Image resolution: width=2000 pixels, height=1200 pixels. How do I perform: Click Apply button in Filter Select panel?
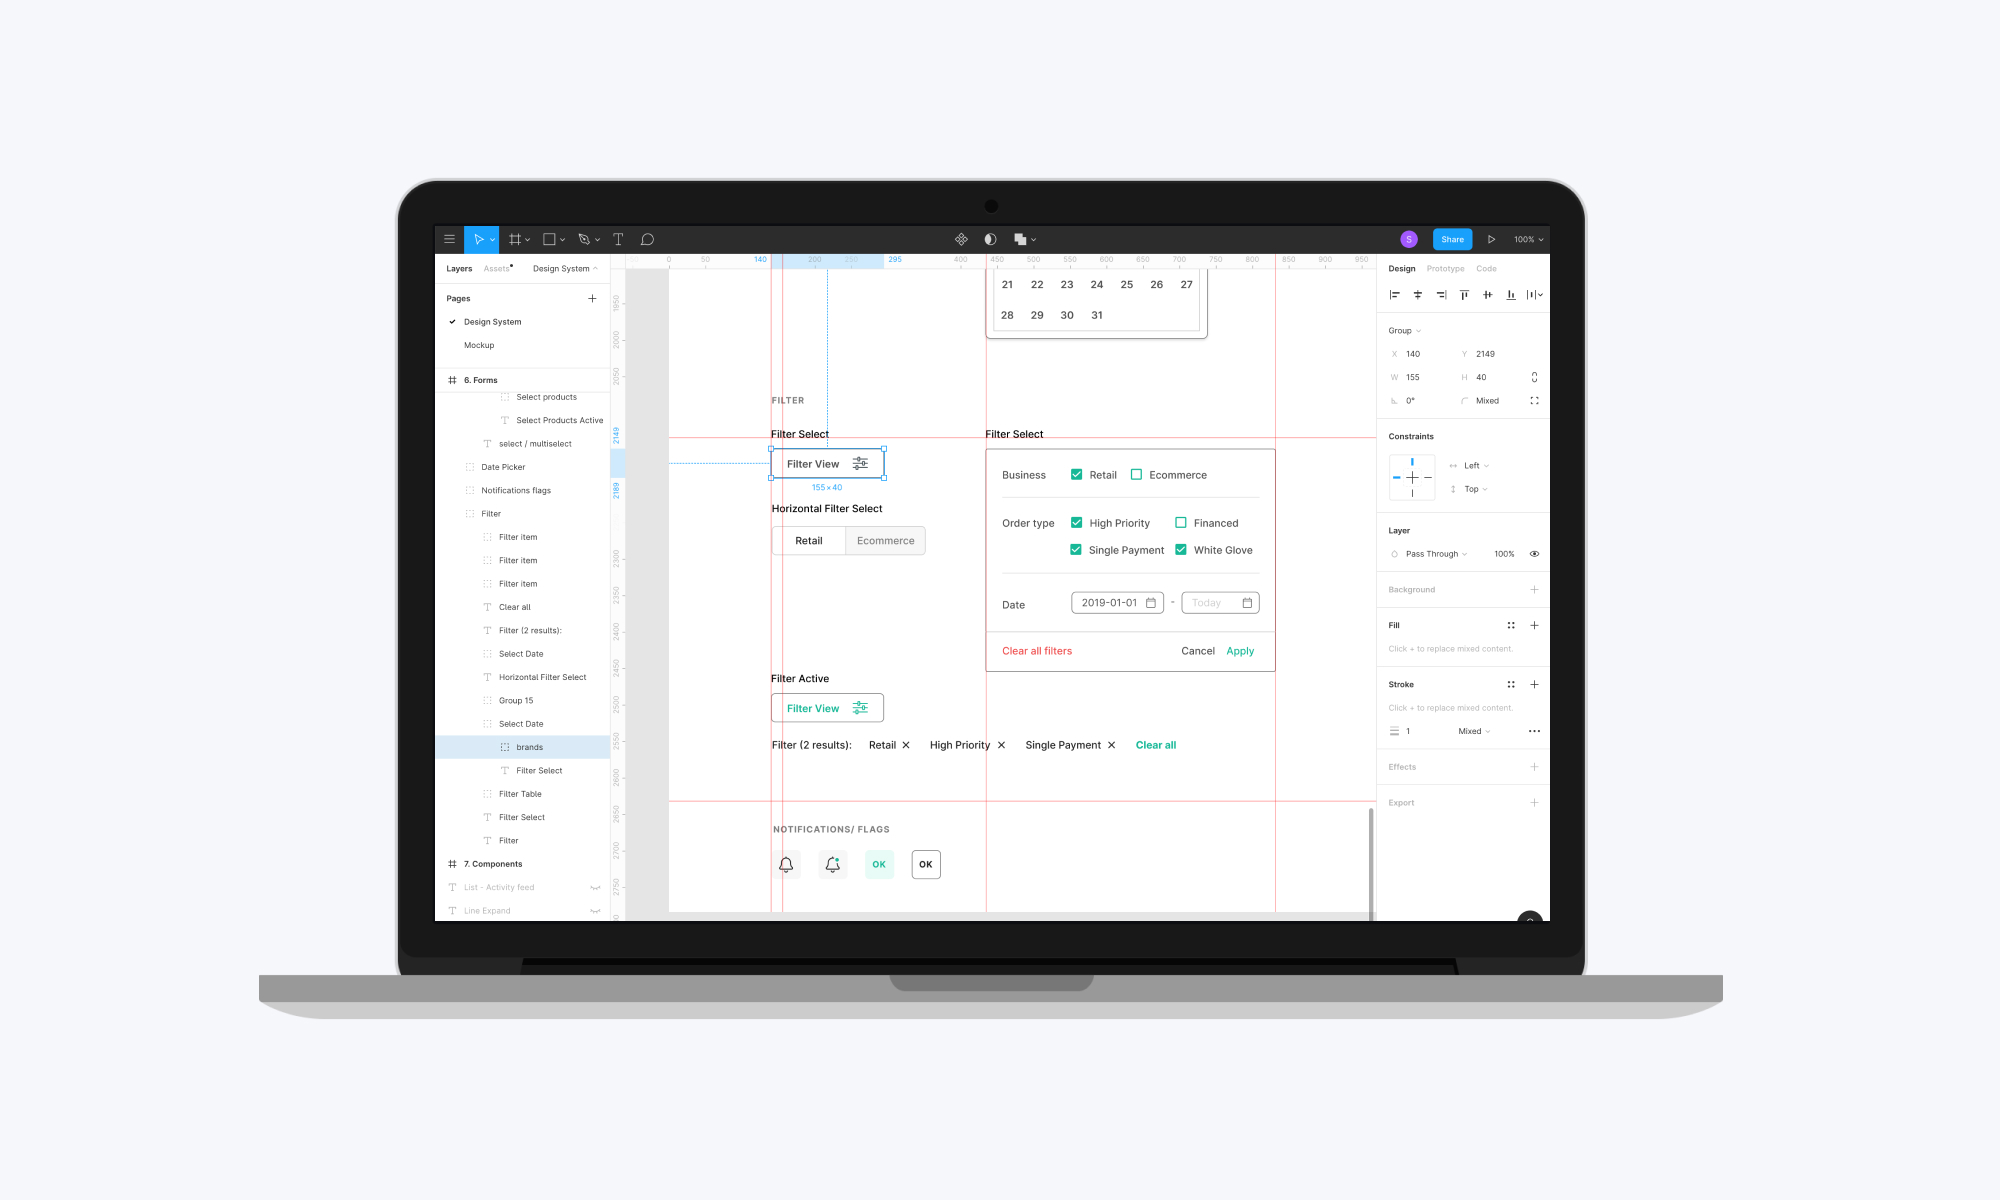[1240, 650]
